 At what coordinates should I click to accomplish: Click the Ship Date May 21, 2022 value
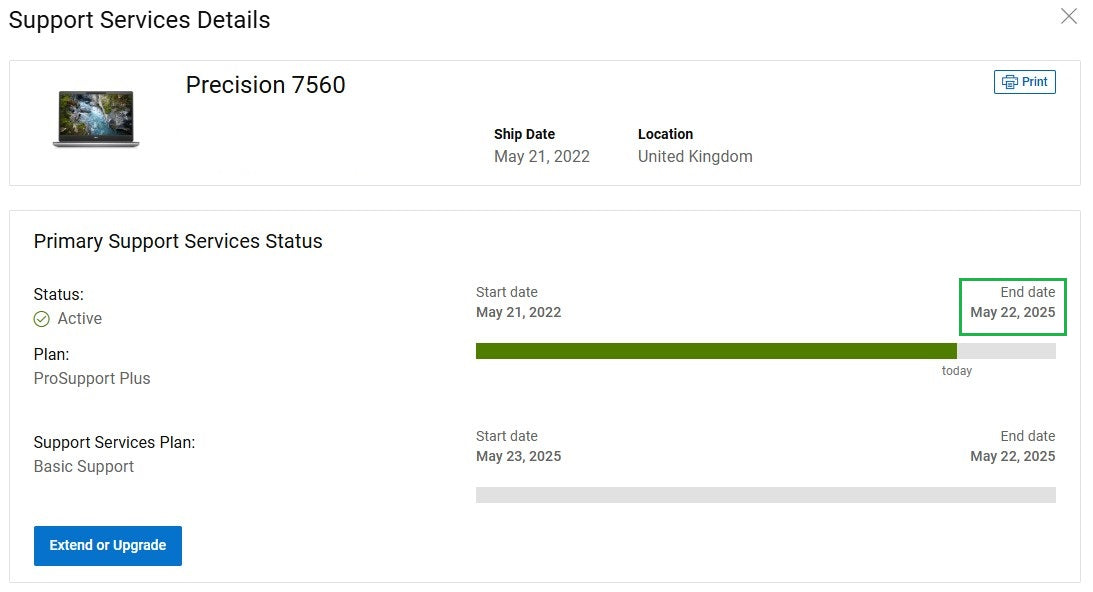coord(542,156)
